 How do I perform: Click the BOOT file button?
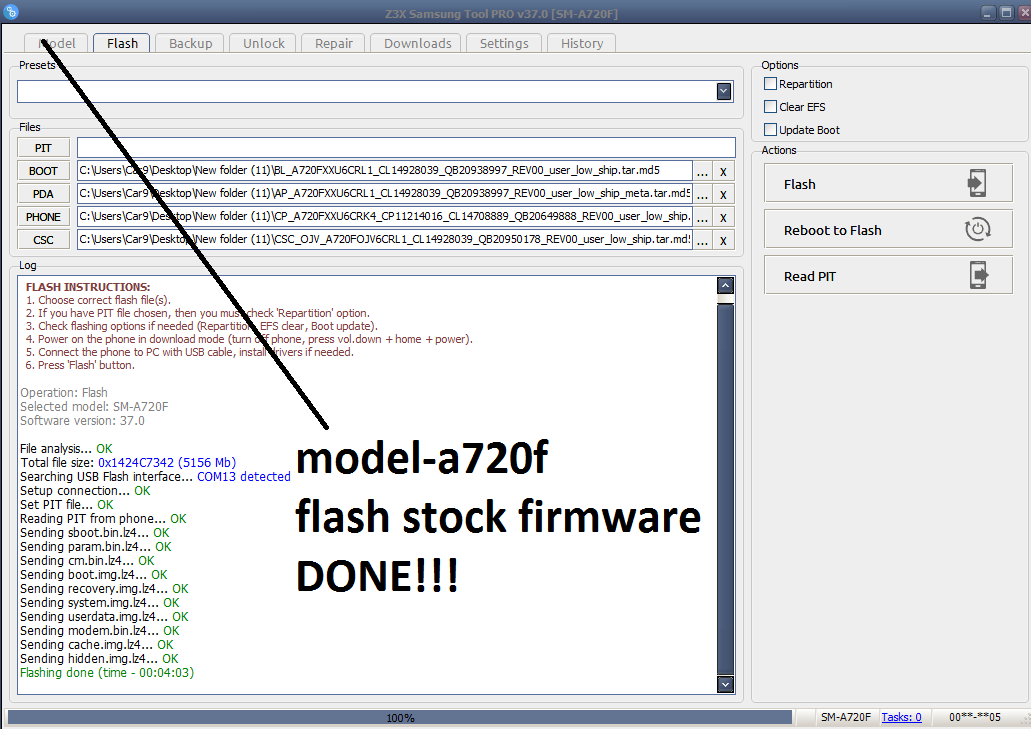click(43, 171)
